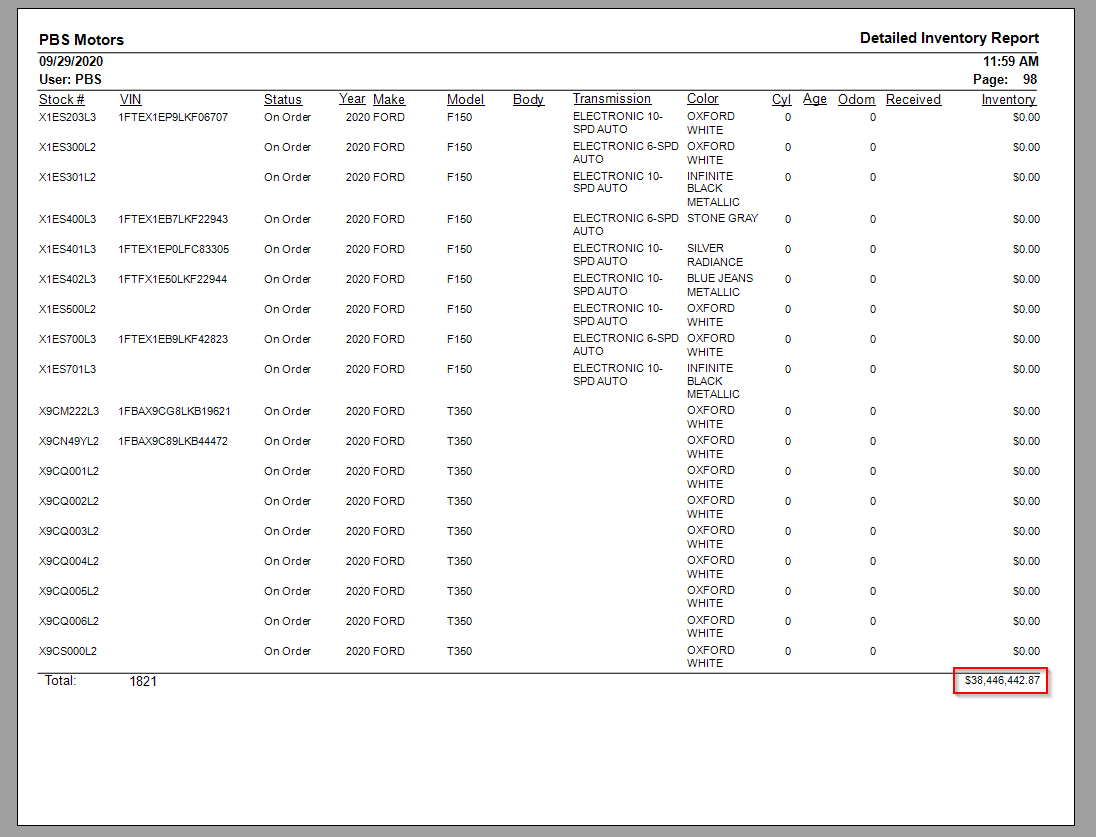Click the SILVER RADIANCE color cell
The width and height of the screenshot is (1096, 837).
[x=714, y=255]
